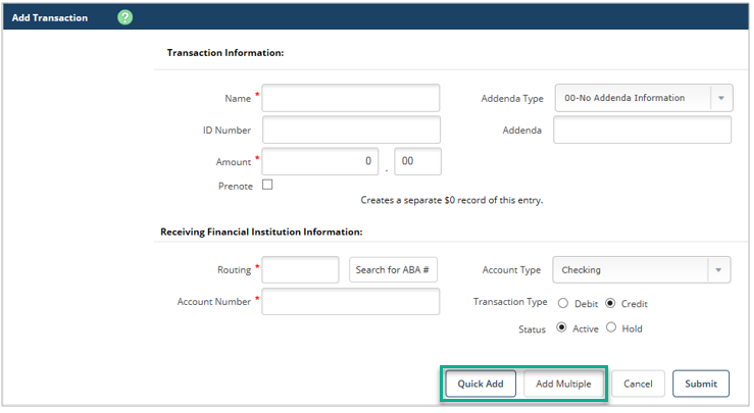Image resolution: width=754 pixels, height=413 pixels.
Task: Click the Amount cents field
Action: click(x=417, y=161)
